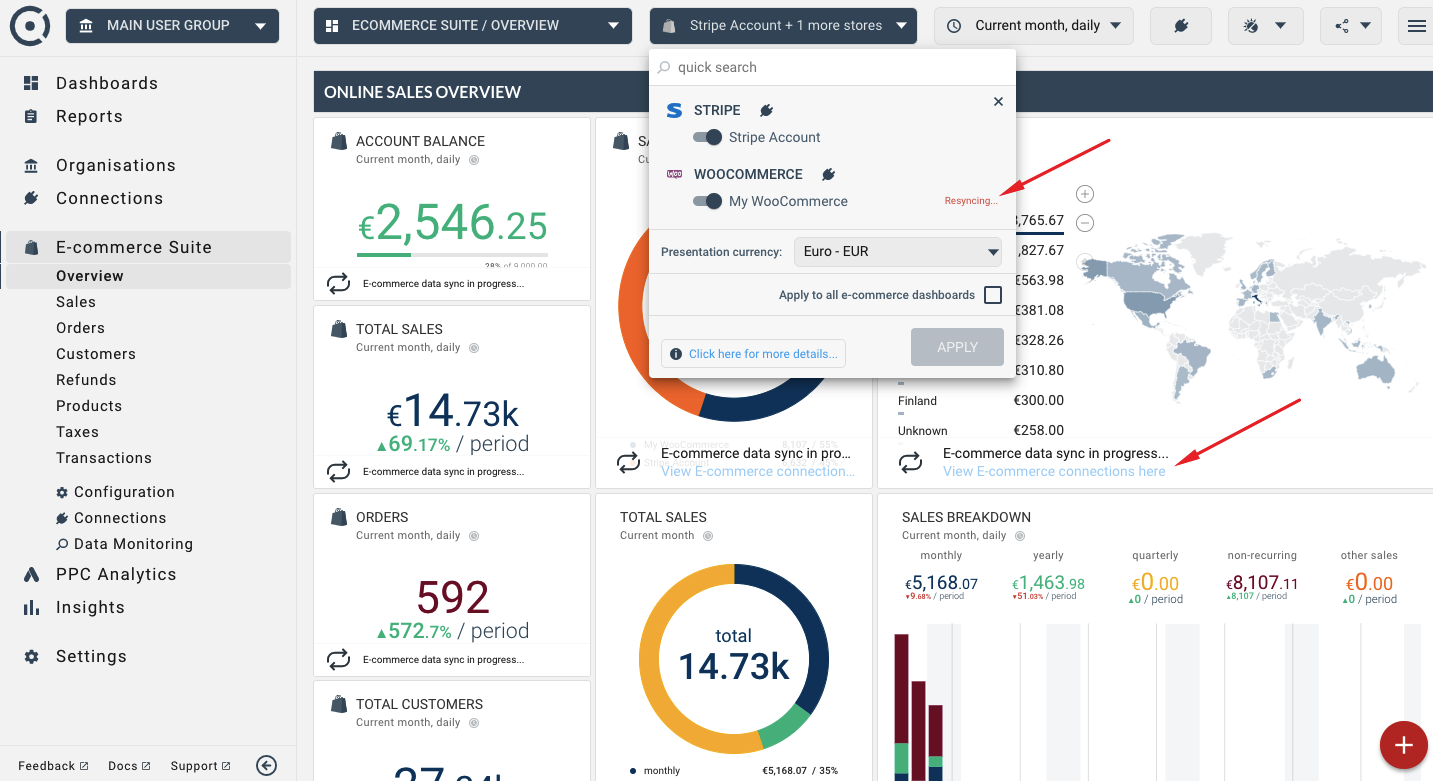
Task: Click here for more details button
Action: (754, 354)
